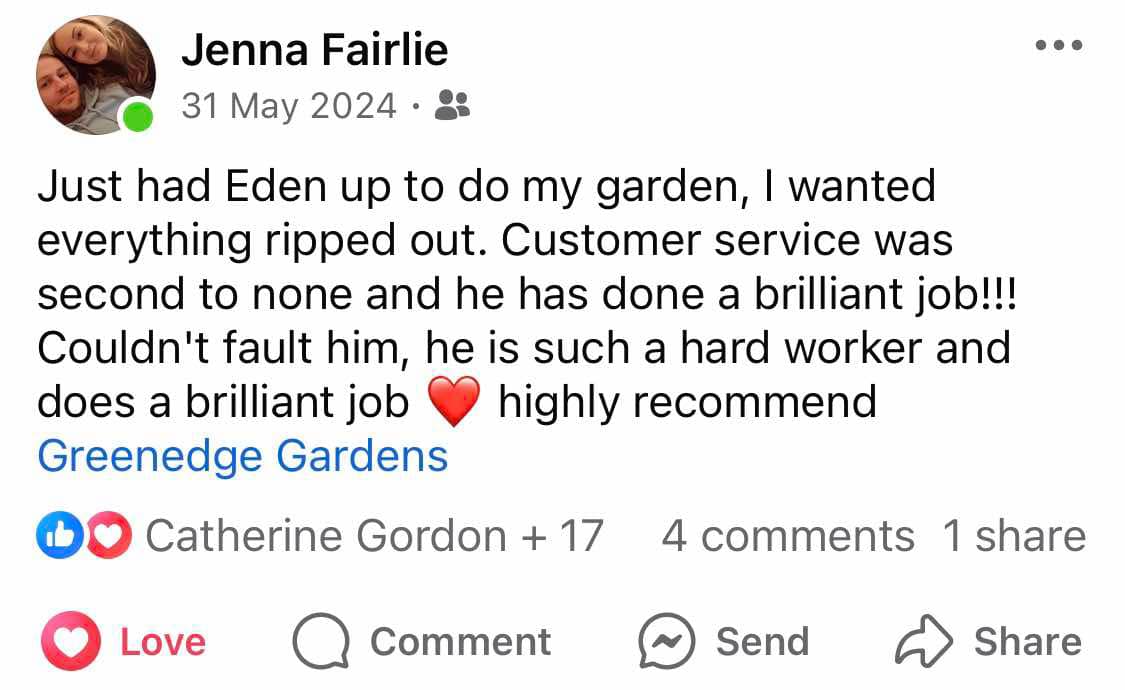Open the Greenedge Gardens page link
Screen dimensions: 1125x690
243,456
